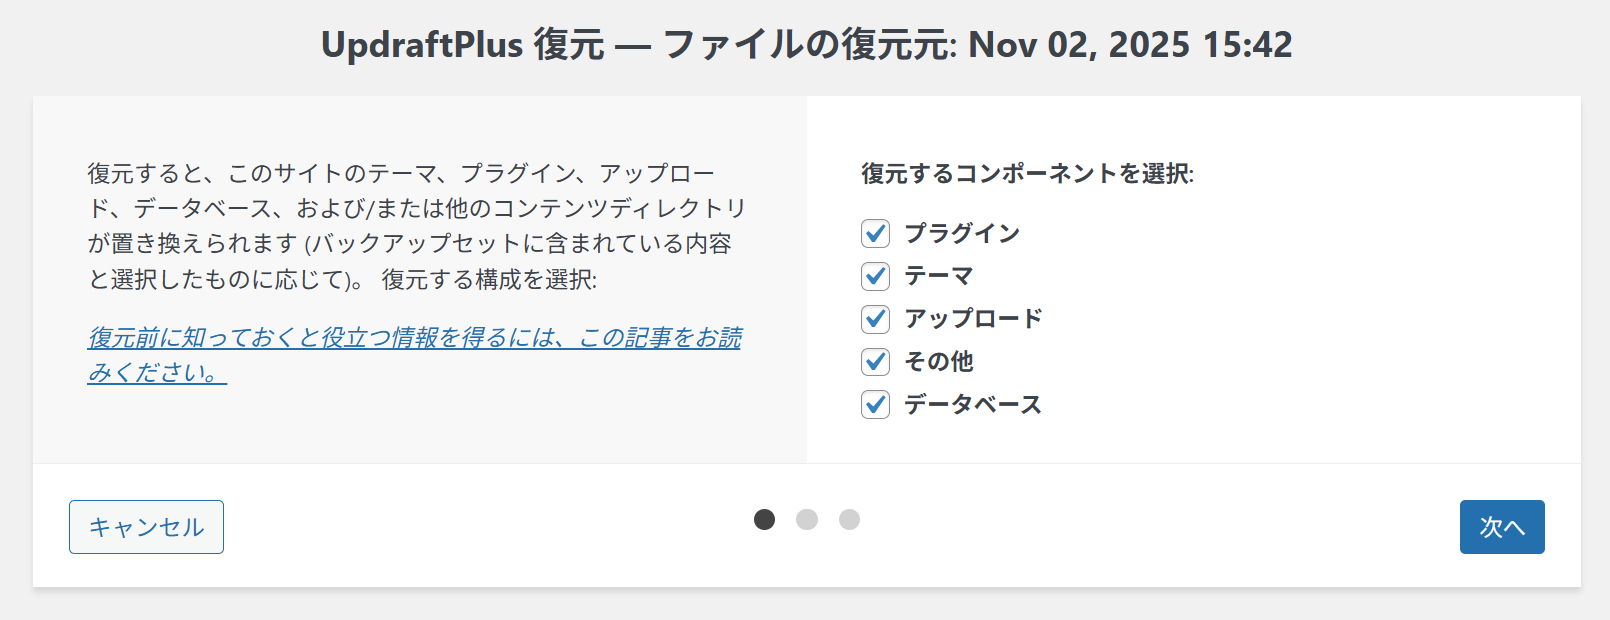
Task: Deselect the データベース checkbox
Action: (x=875, y=404)
